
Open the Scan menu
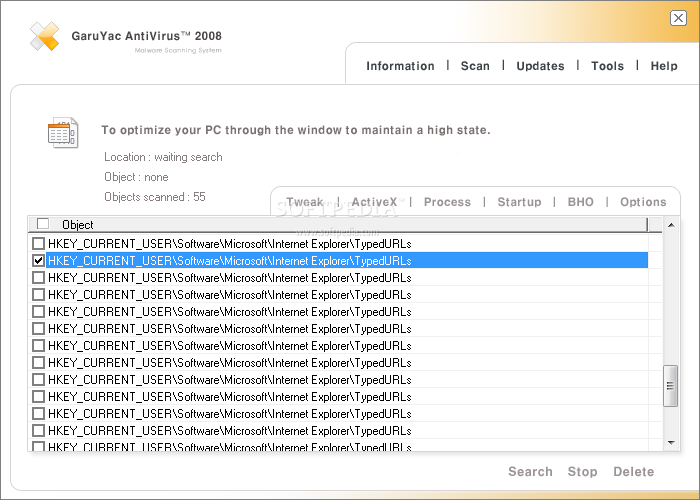[x=475, y=66]
